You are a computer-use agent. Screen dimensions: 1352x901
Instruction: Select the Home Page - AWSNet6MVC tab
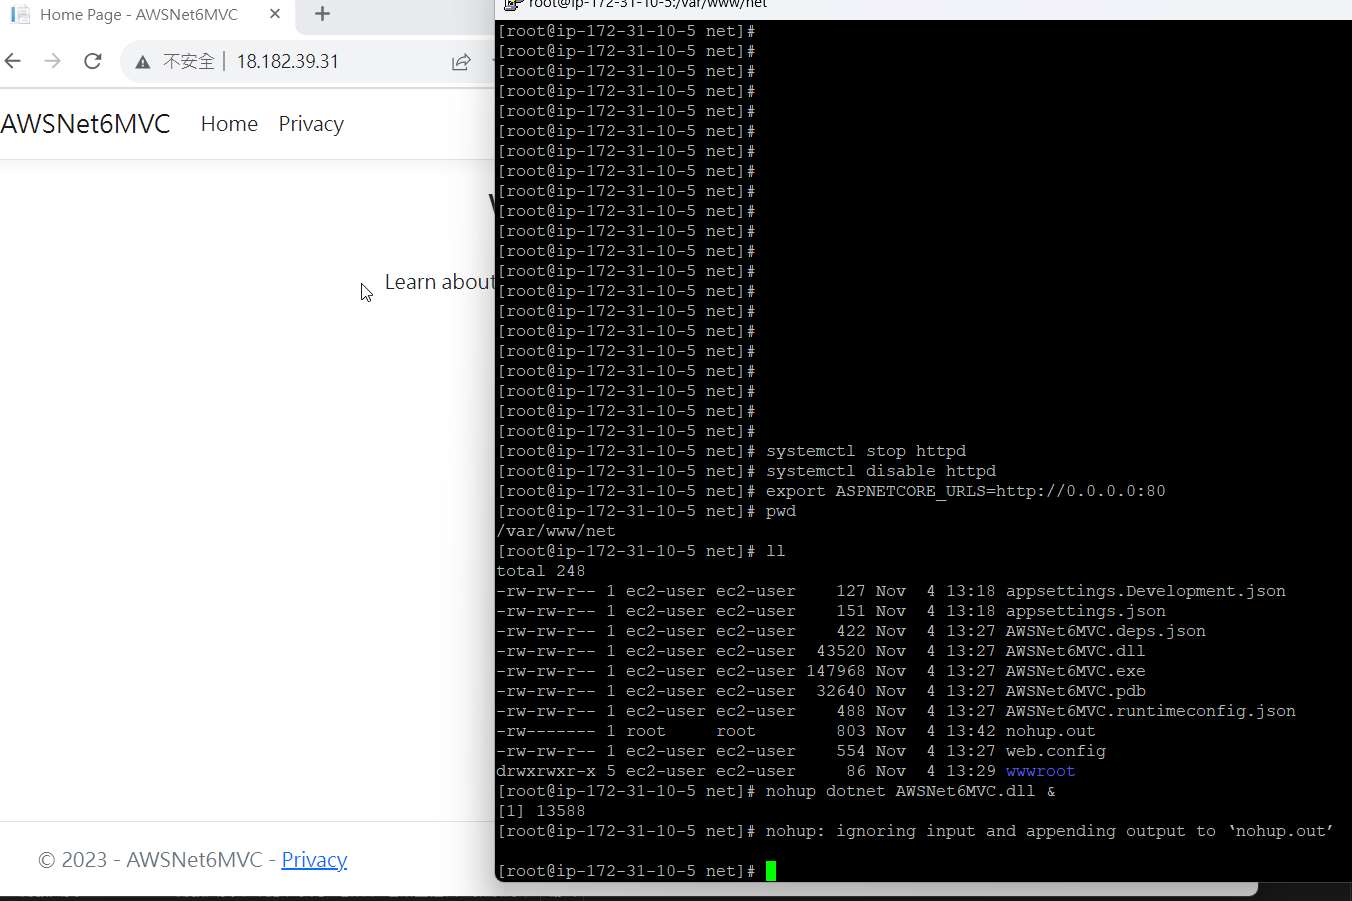coord(145,14)
